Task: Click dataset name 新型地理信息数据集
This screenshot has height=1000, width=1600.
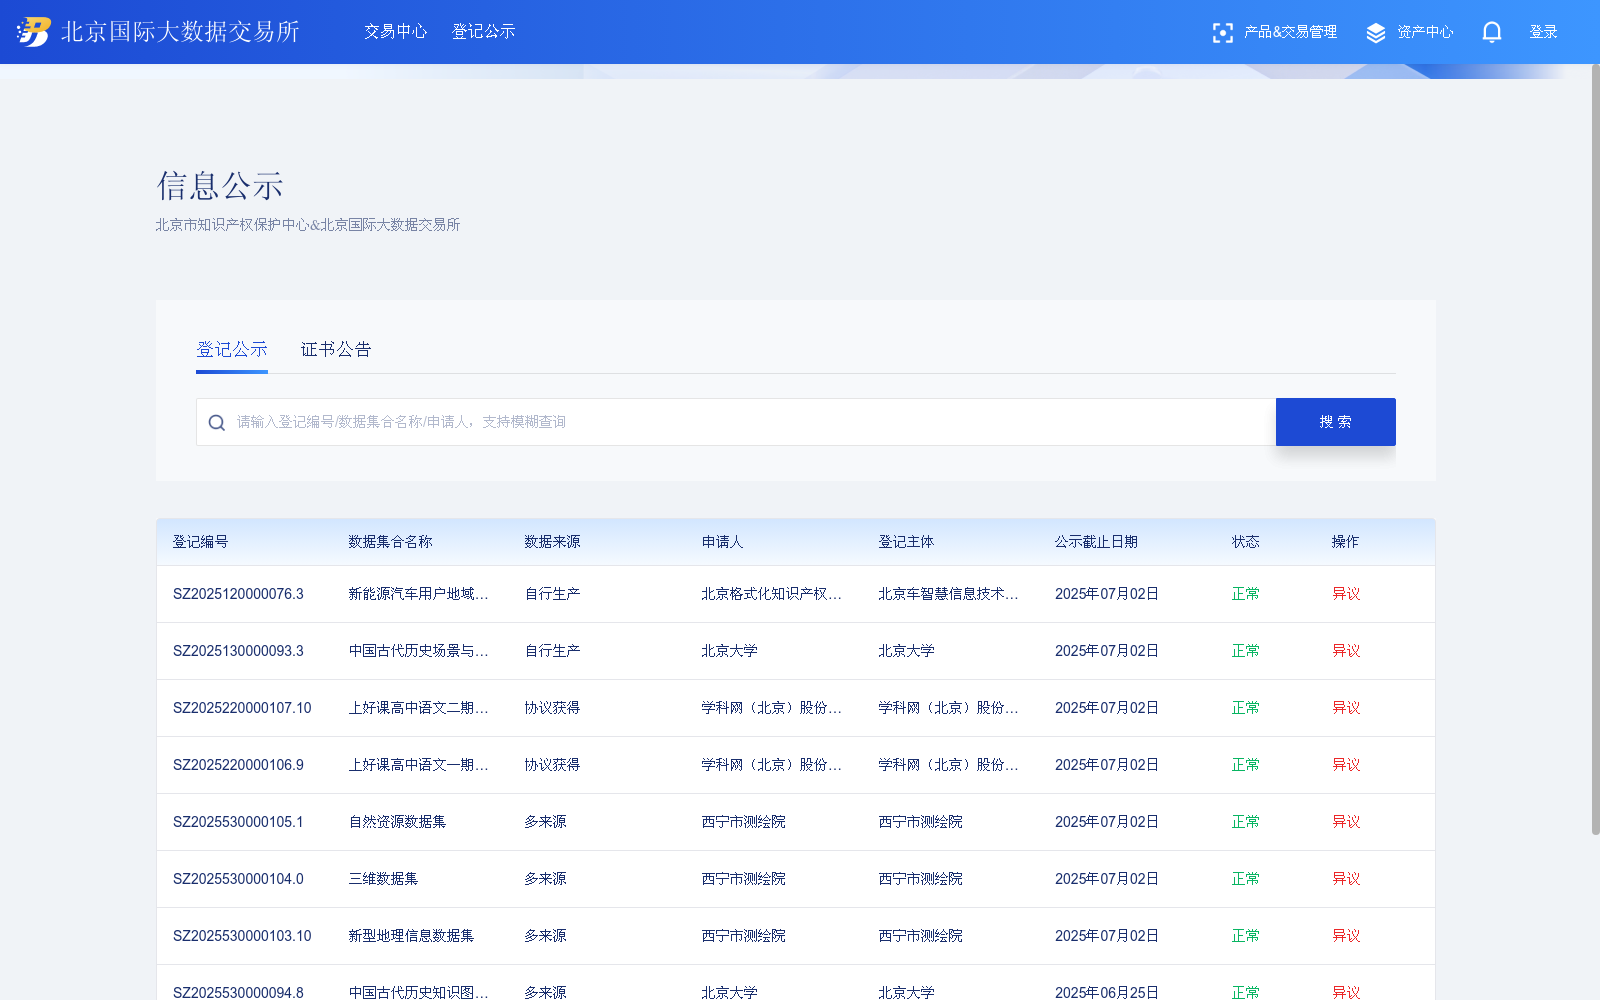Action: pos(411,936)
